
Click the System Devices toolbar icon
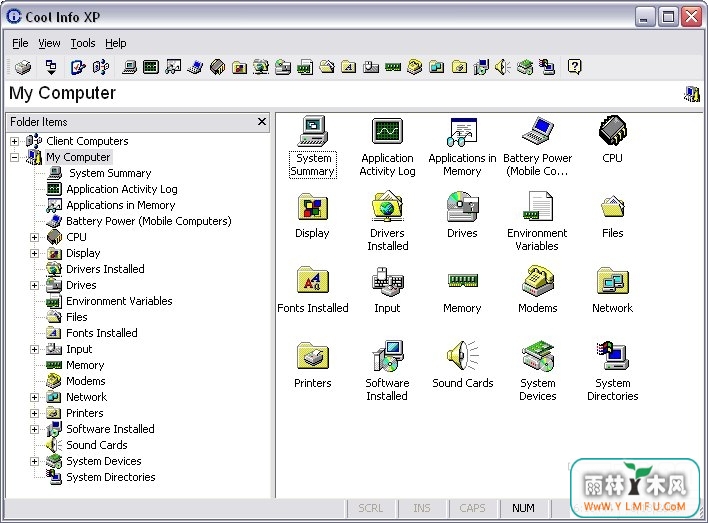525,67
